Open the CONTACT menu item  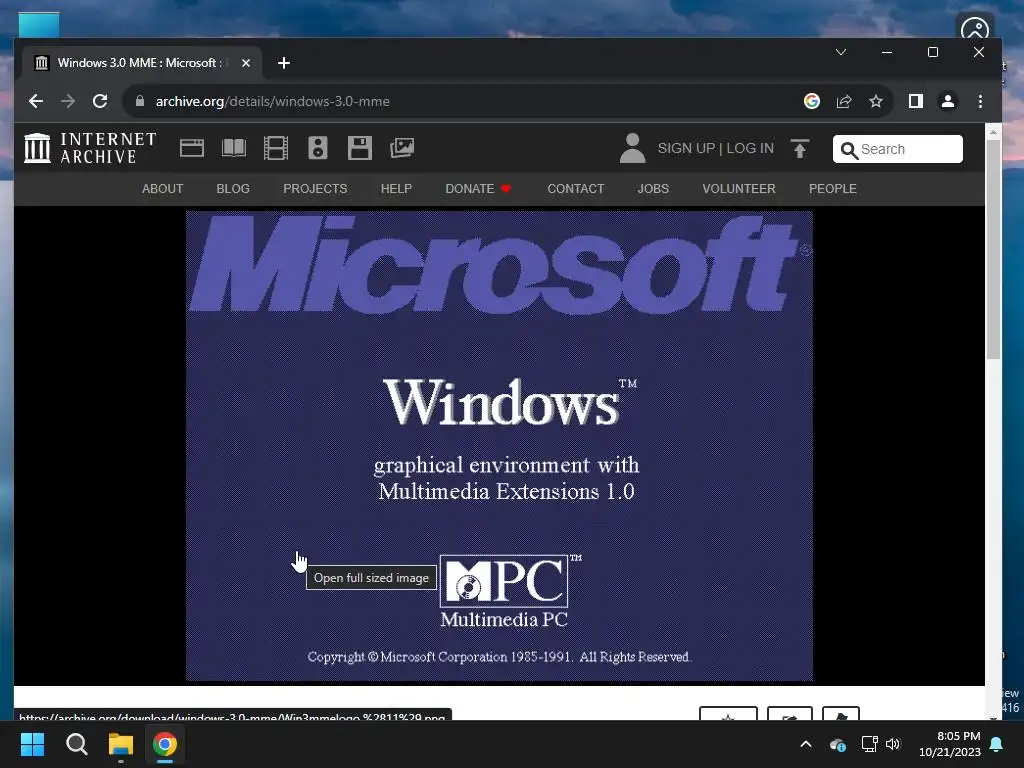tap(575, 189)
